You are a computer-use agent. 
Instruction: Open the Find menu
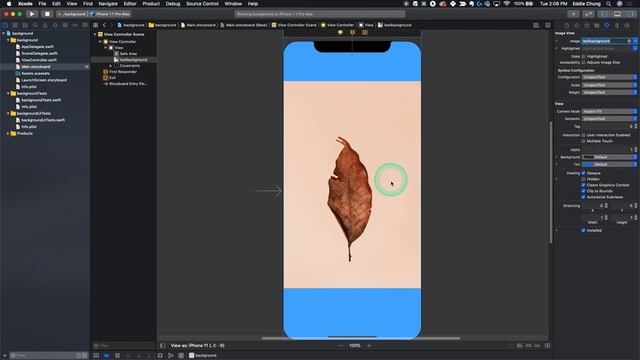tap(88, 4)
